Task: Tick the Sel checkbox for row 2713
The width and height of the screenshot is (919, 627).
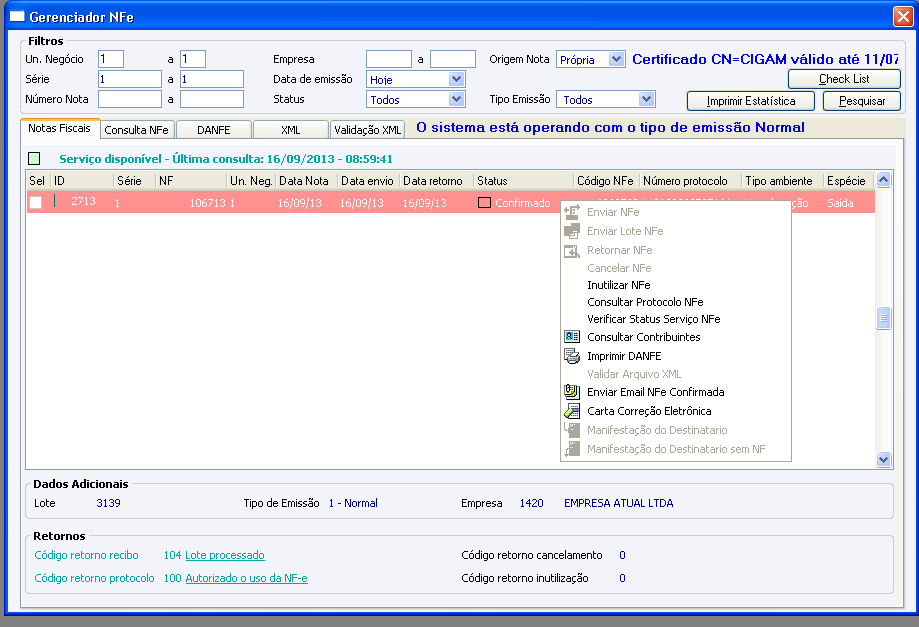Action: (x=36, y=203)
